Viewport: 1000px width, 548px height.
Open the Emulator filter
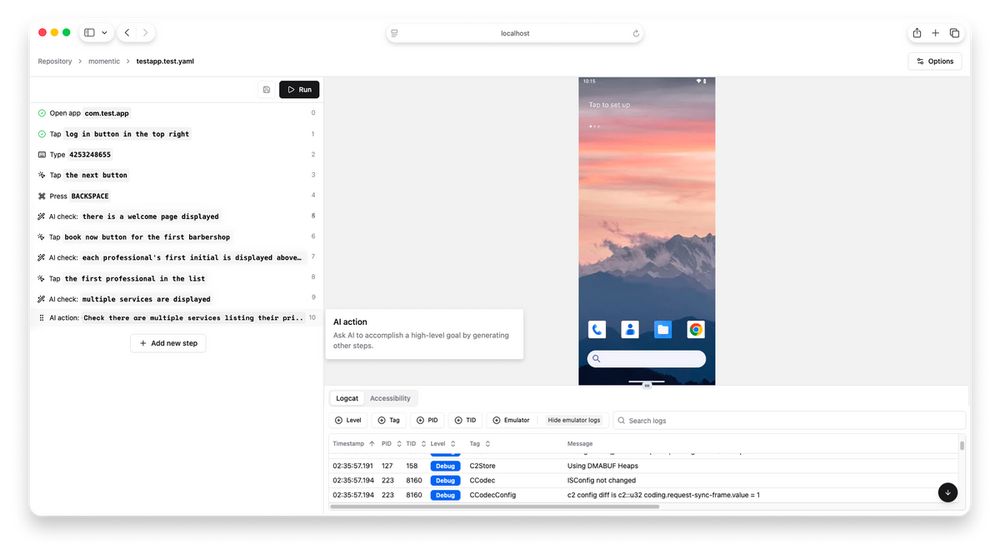(511, 420)
